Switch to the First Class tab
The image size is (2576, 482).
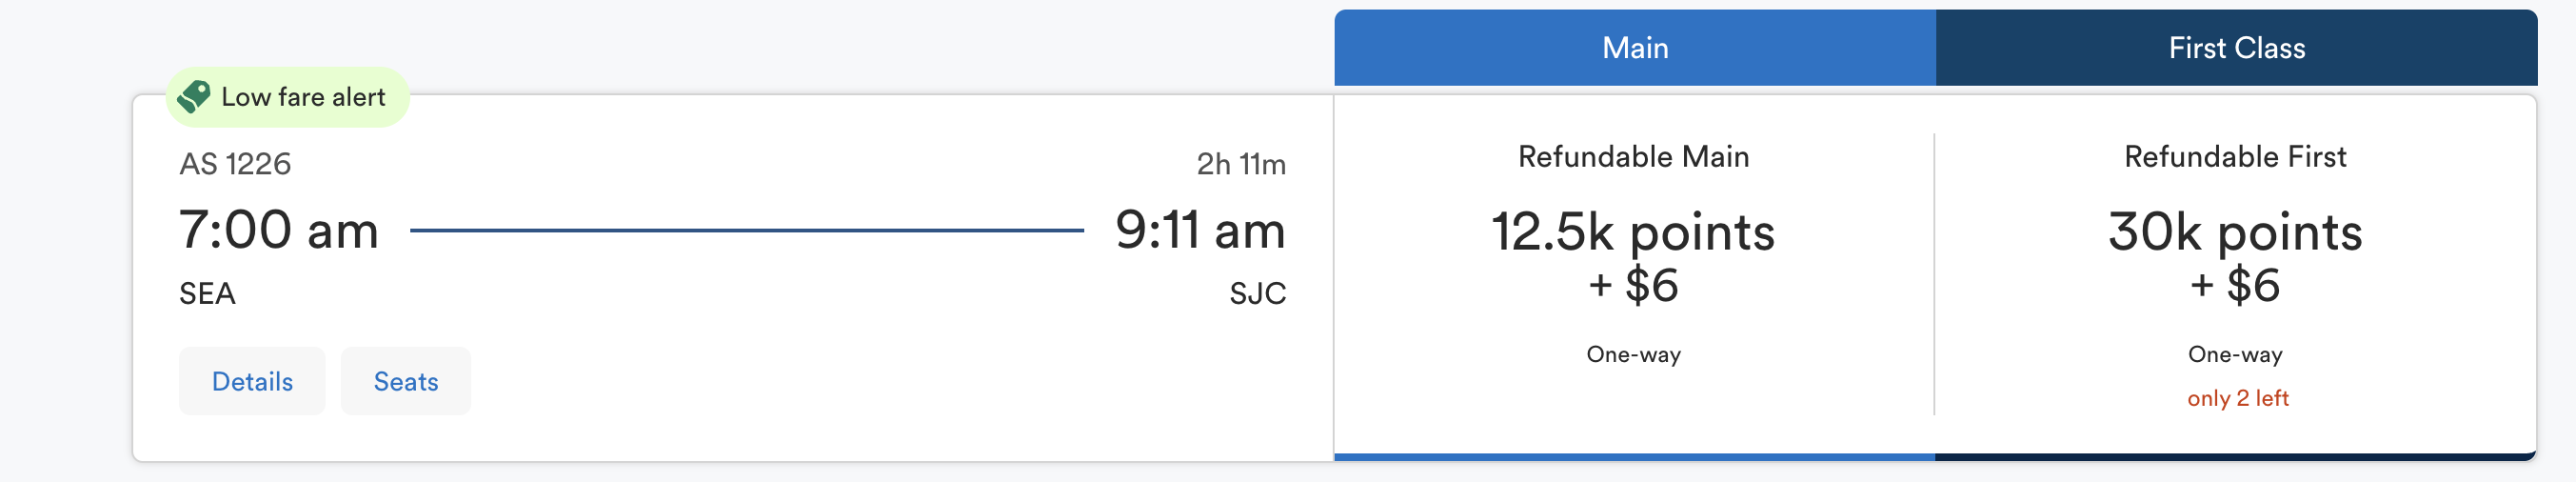pos(2236,48)
